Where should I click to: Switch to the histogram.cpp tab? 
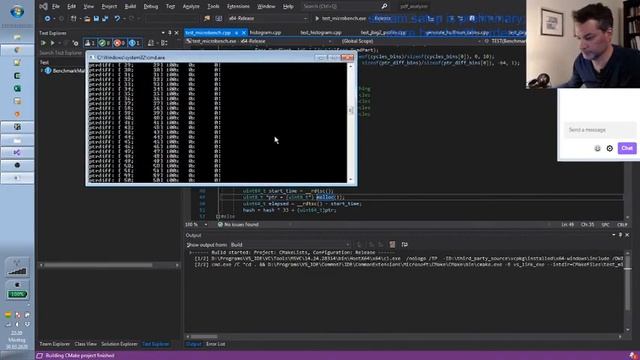click(x=265, y=32)
